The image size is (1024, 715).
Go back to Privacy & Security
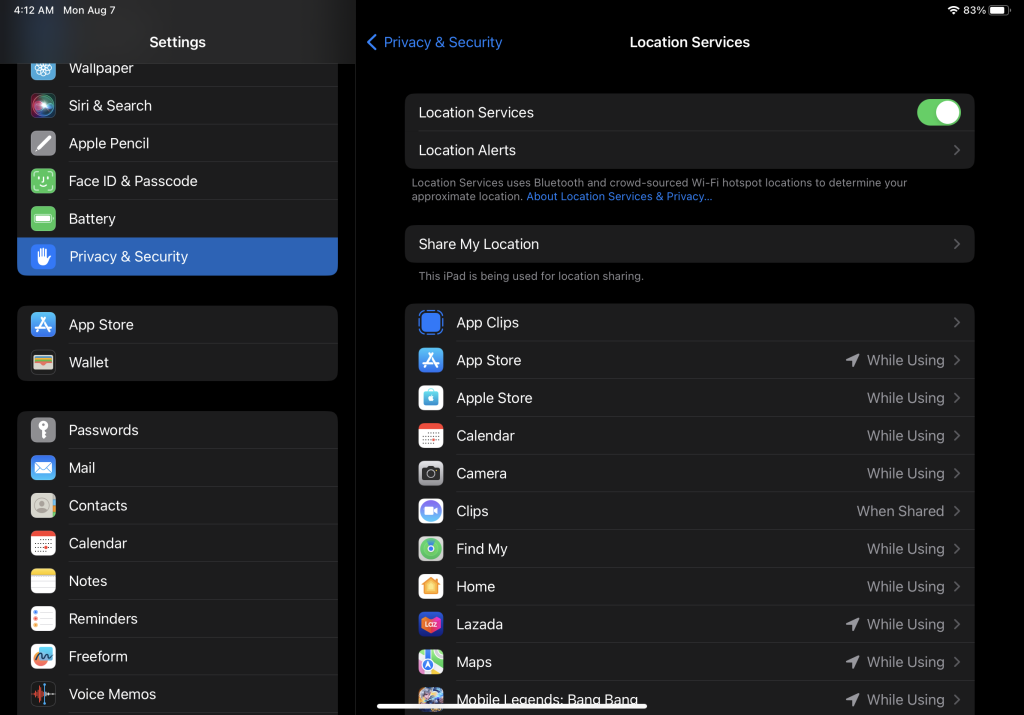[x=435, y=42]
